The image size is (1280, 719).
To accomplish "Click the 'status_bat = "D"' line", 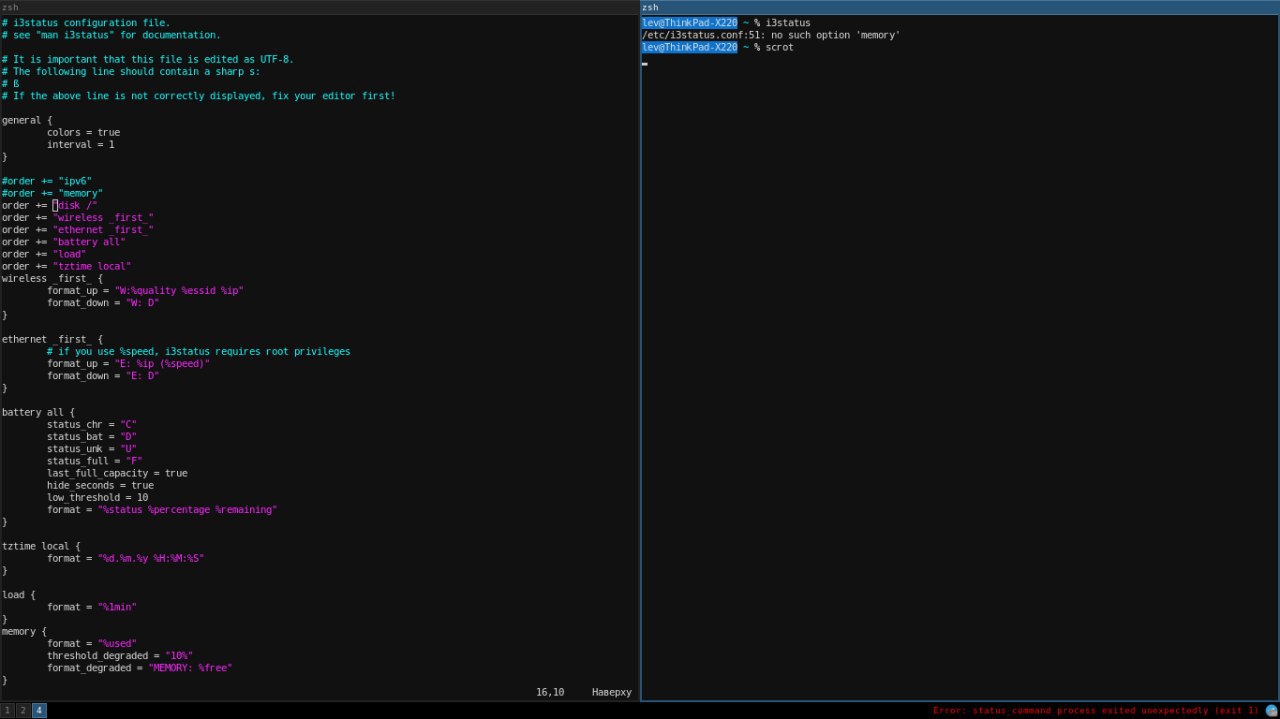I will [92, 436].
